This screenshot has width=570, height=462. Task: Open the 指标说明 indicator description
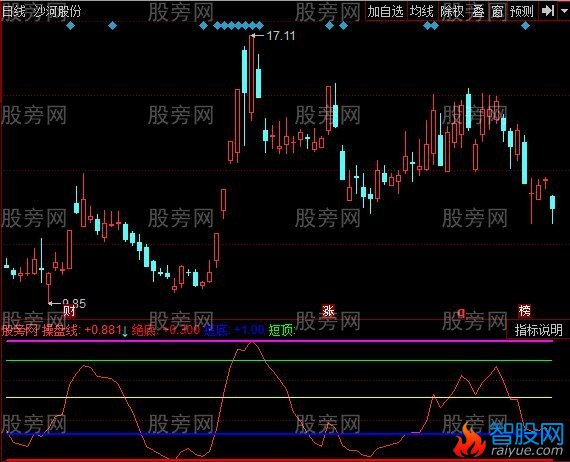pyautogui.click(x=539, y=330)
